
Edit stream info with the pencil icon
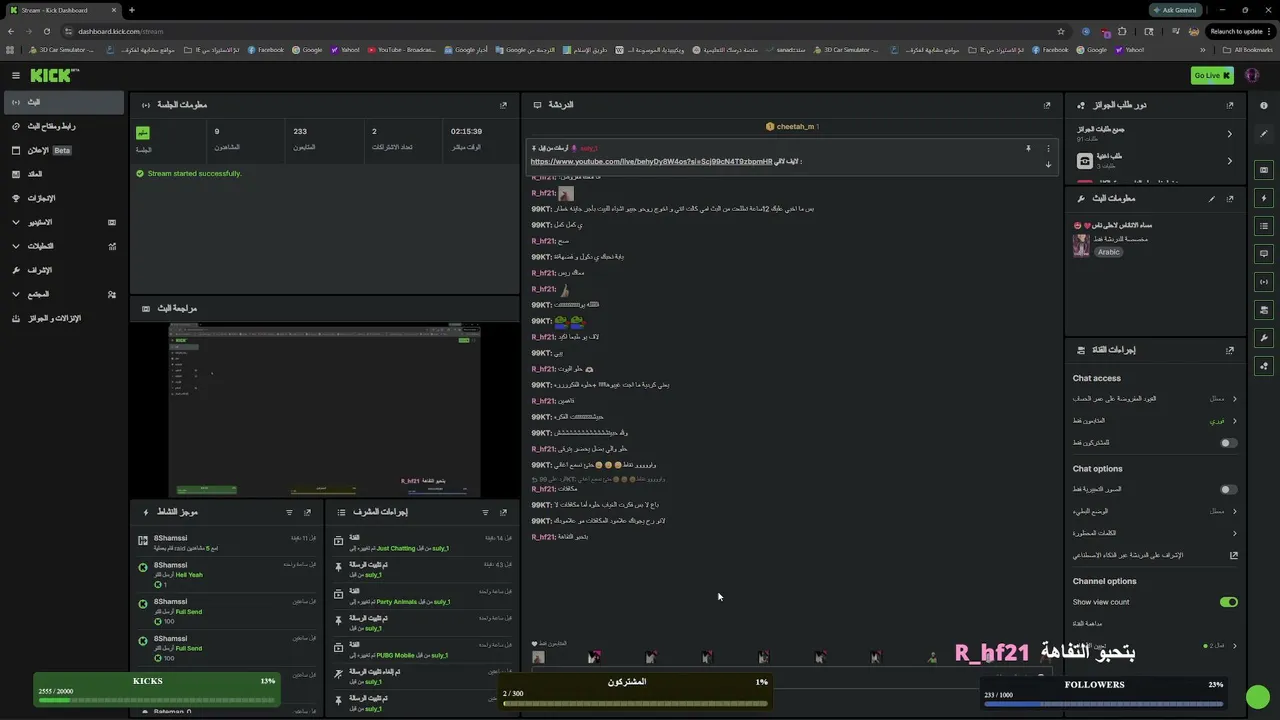1212,198
